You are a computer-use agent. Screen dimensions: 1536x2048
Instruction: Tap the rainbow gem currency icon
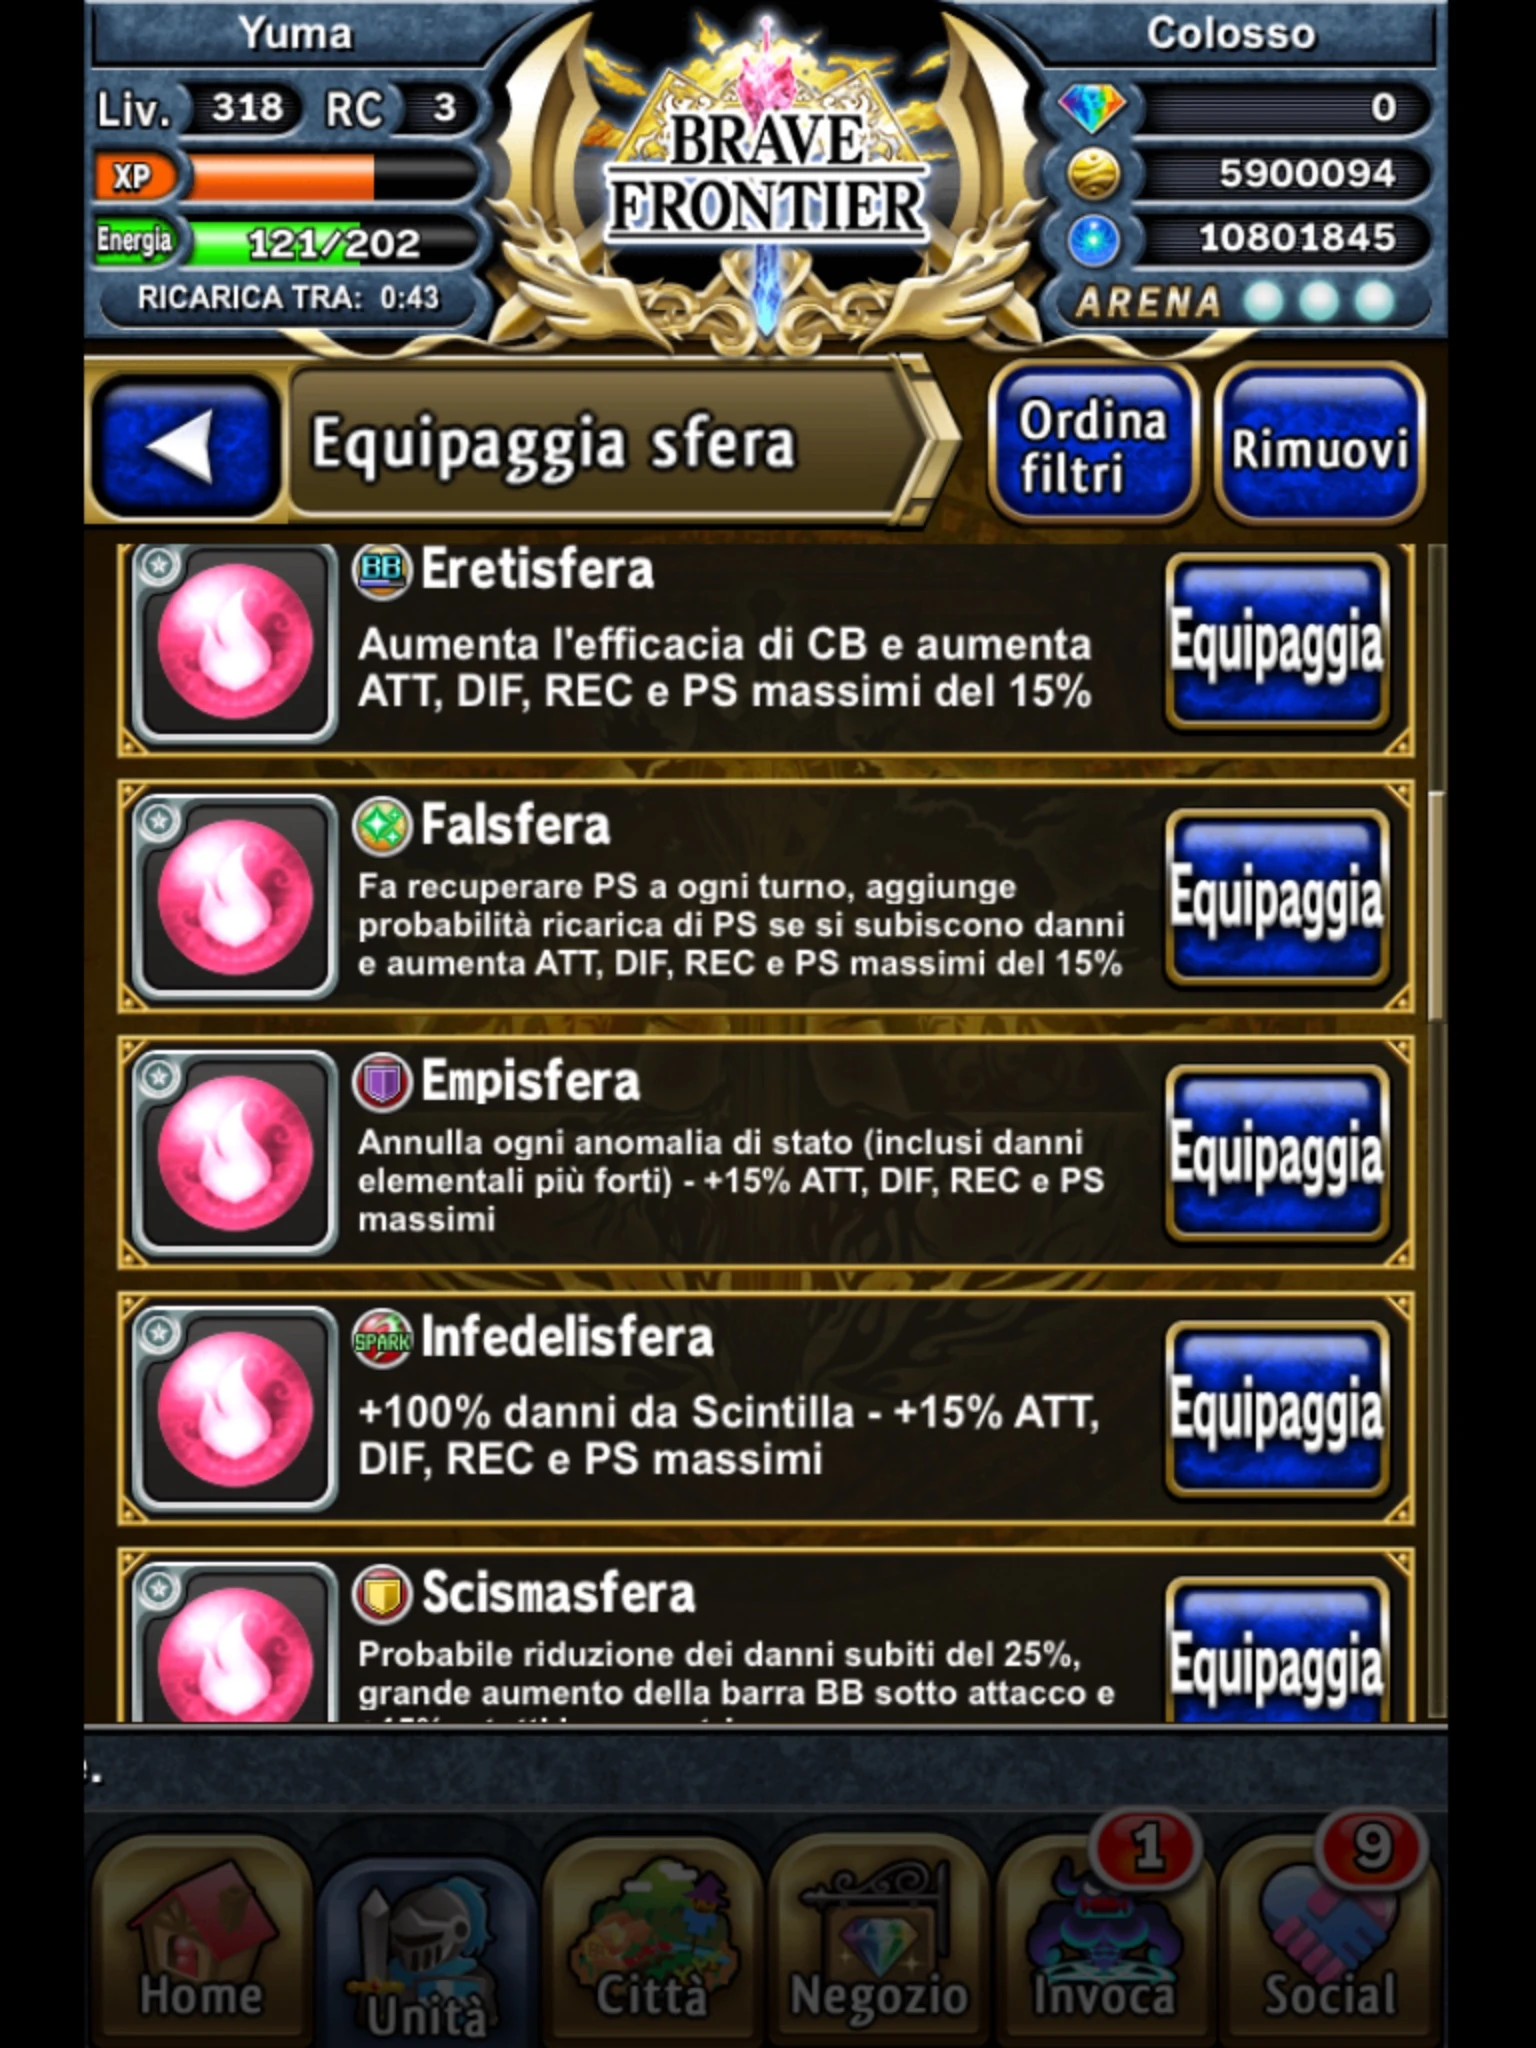pyautogui.click(x=1092, y=107)
